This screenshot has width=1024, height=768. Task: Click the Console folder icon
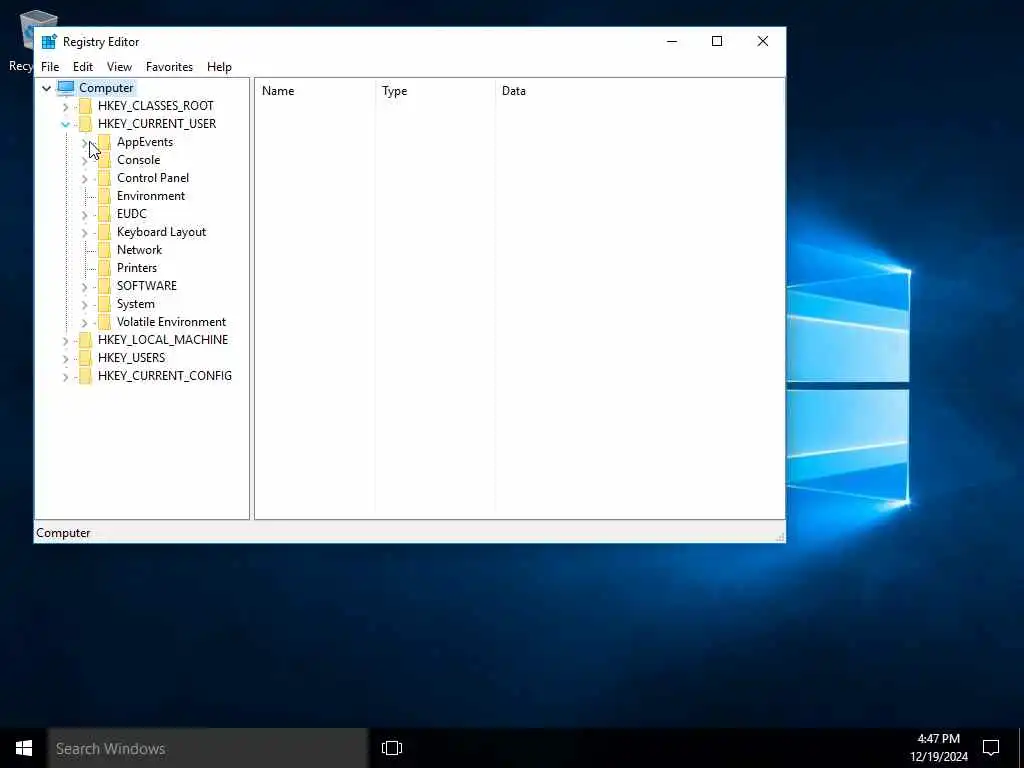[x=104, y=160]
